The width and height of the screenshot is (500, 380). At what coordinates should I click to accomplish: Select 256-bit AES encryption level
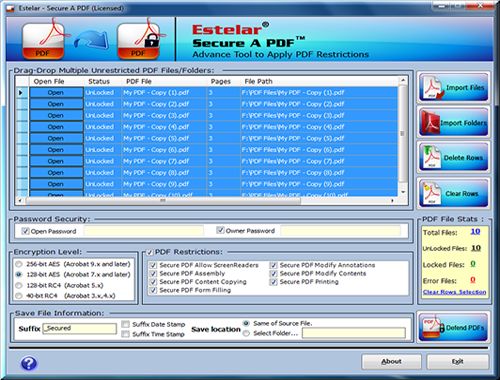pos(19,264)
